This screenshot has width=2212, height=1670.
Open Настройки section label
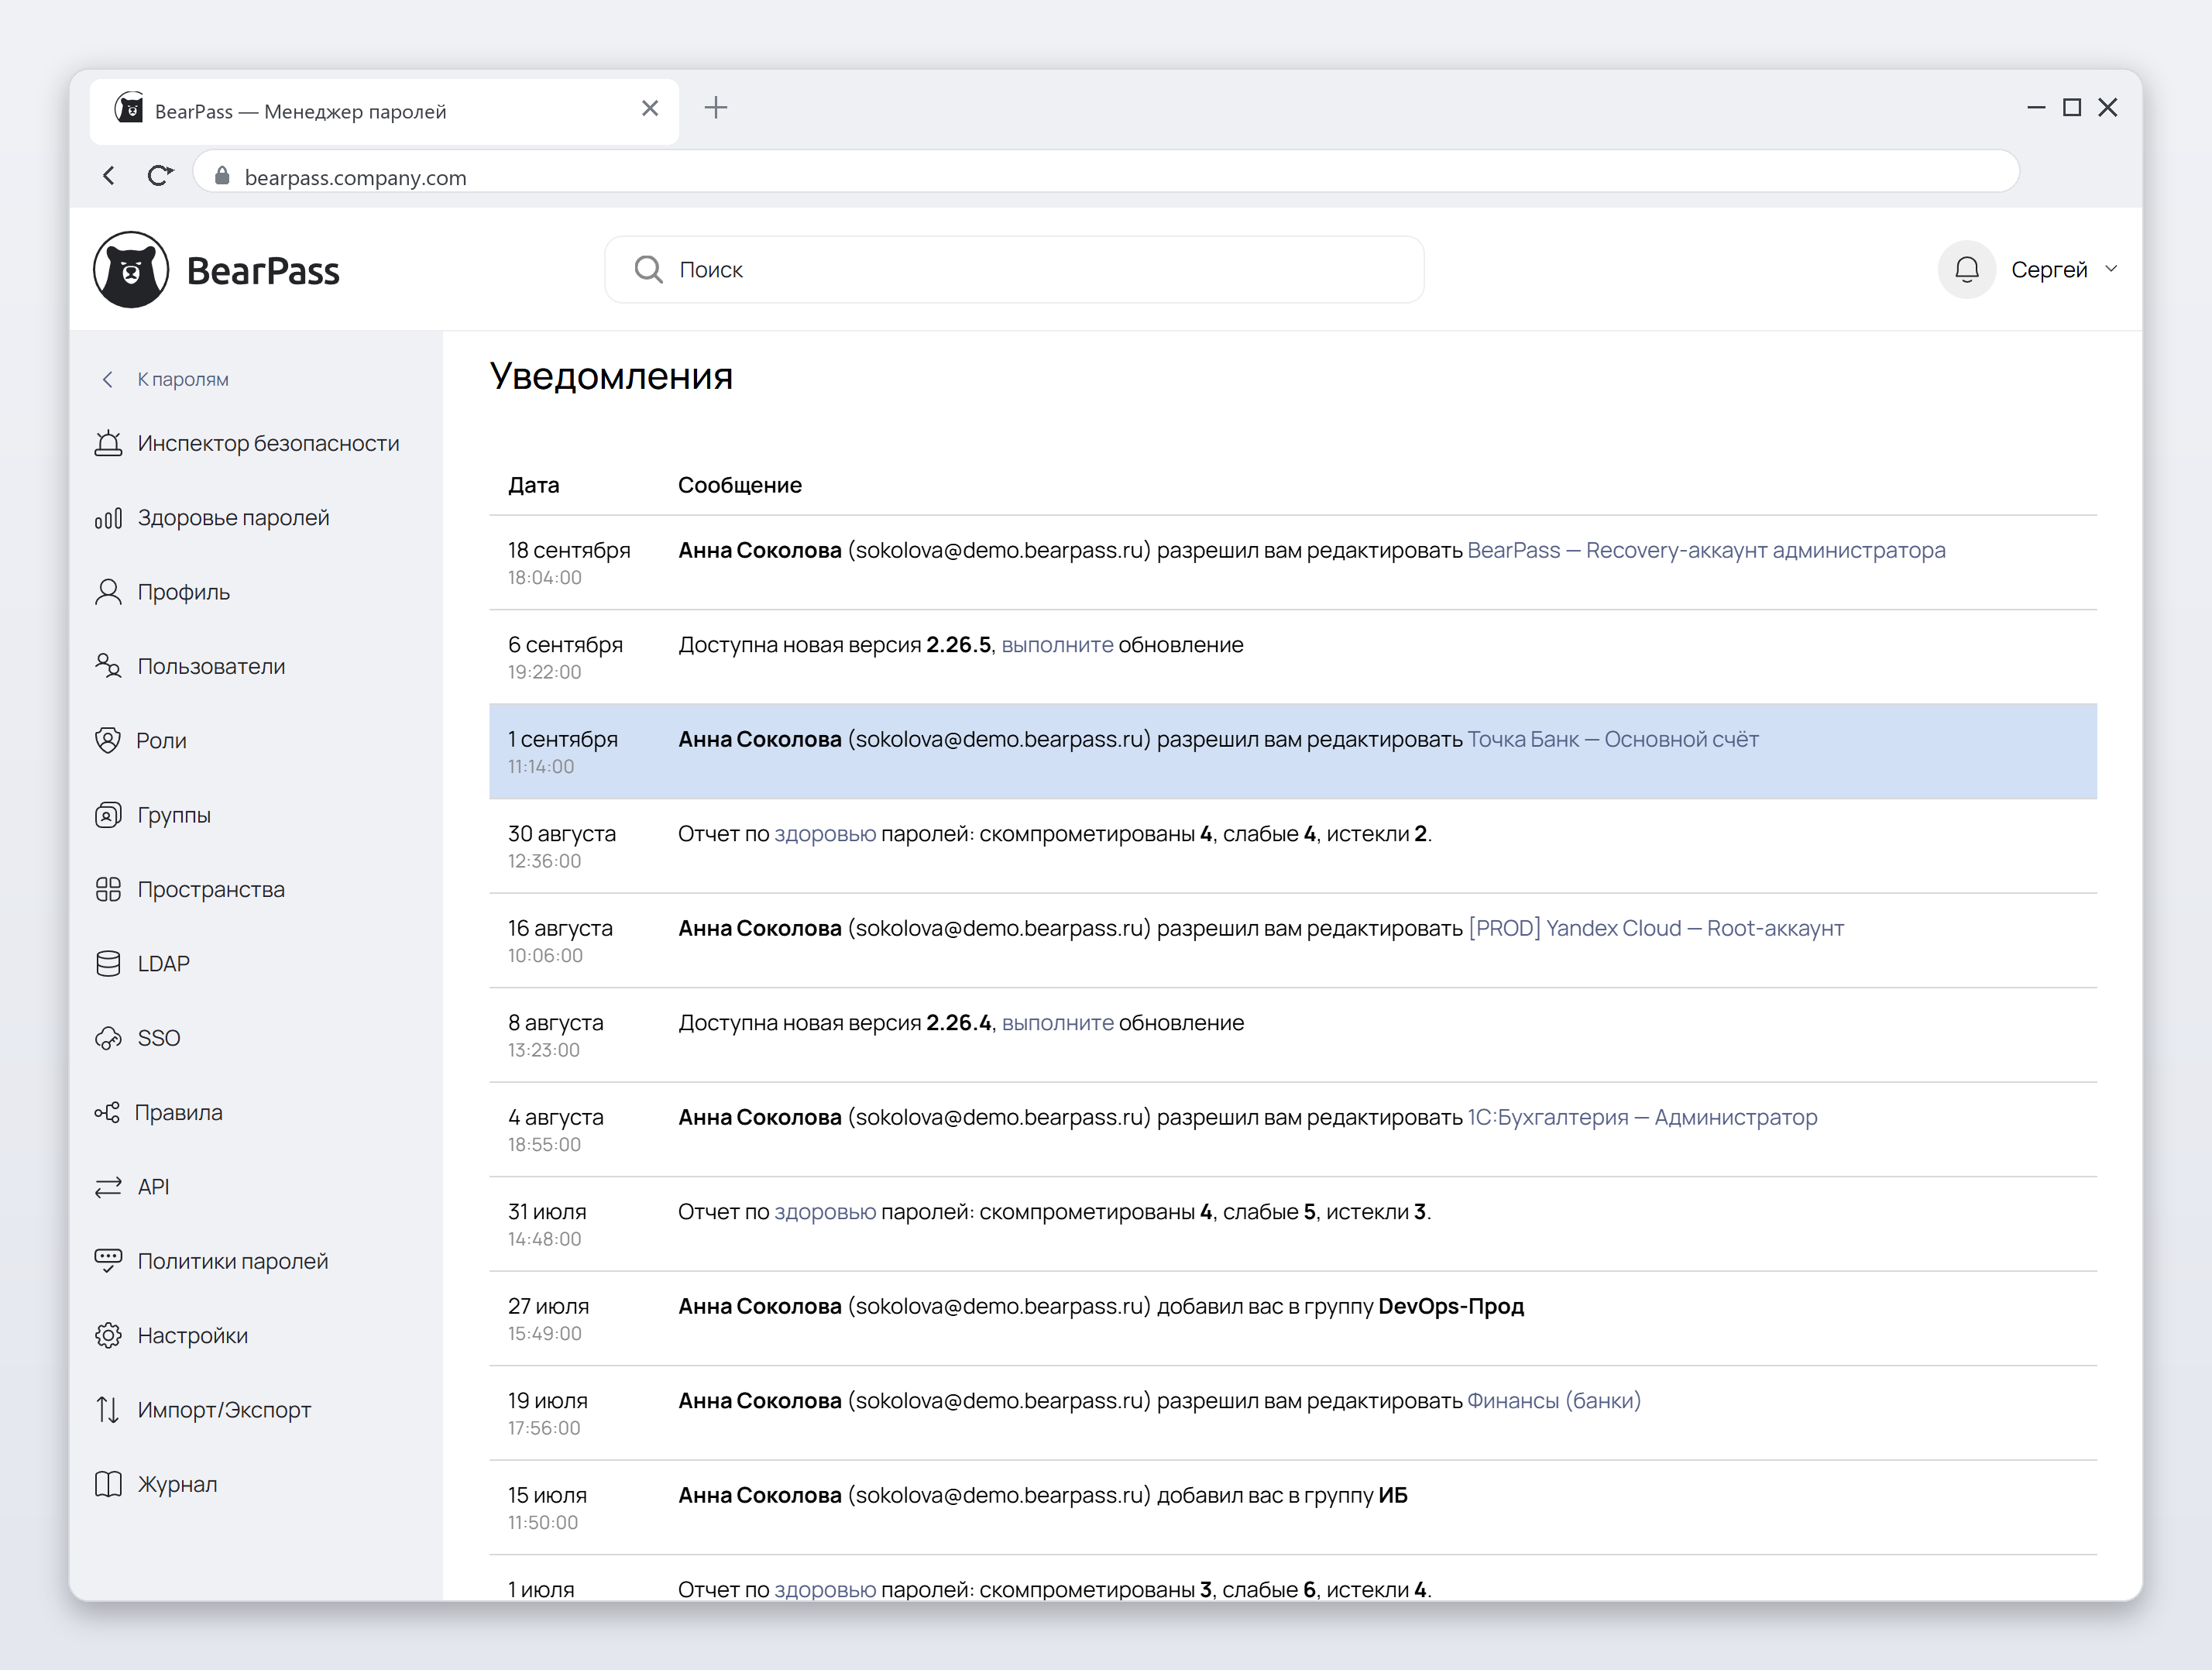[193, 1335]
